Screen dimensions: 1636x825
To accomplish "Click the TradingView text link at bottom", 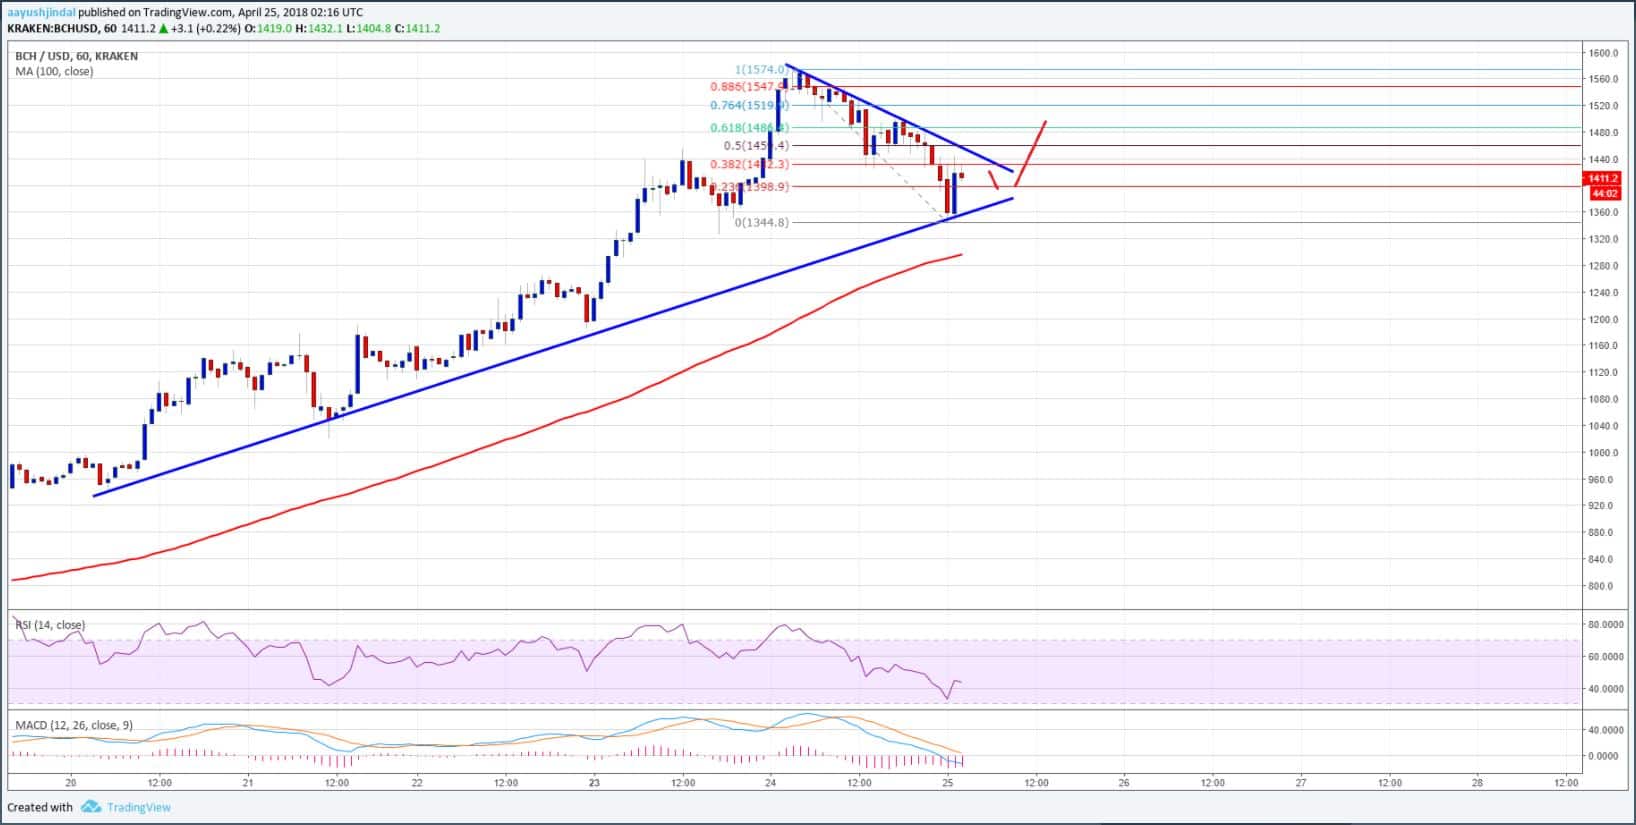I will tap(139, 807).
